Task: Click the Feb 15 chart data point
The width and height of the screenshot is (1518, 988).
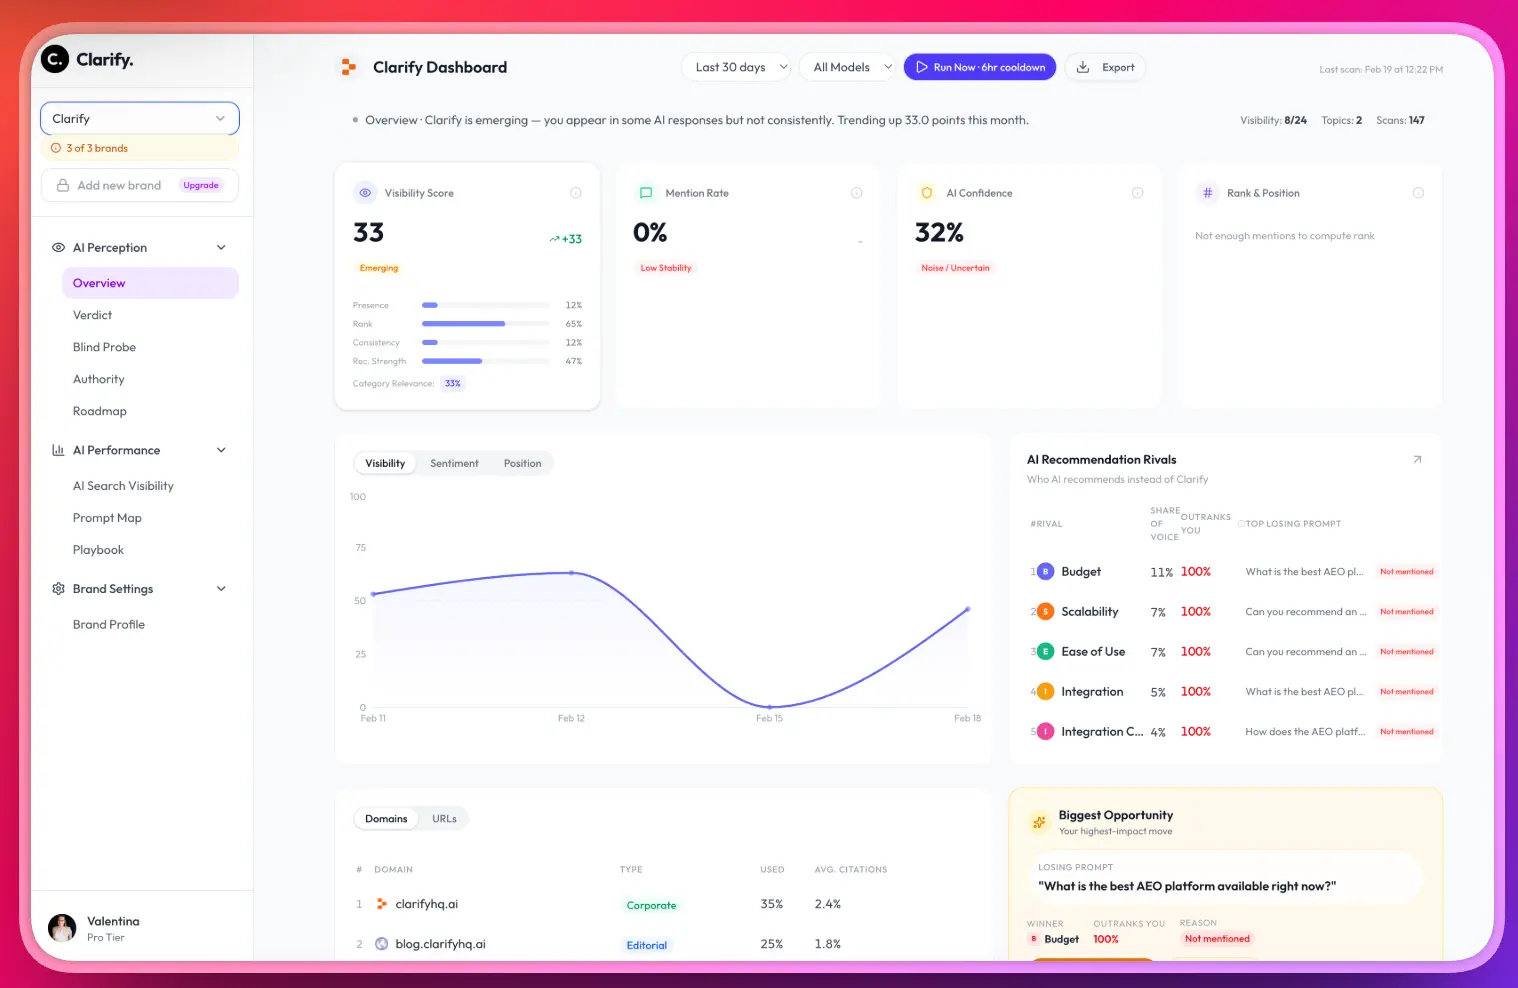Action: (x=770, y=707)
